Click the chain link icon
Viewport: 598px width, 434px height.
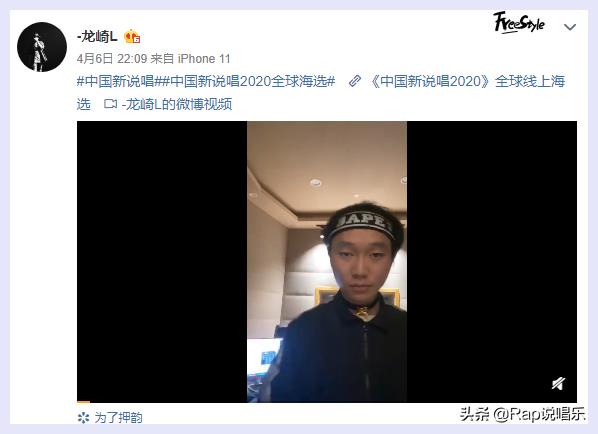(x=355, y=81)
